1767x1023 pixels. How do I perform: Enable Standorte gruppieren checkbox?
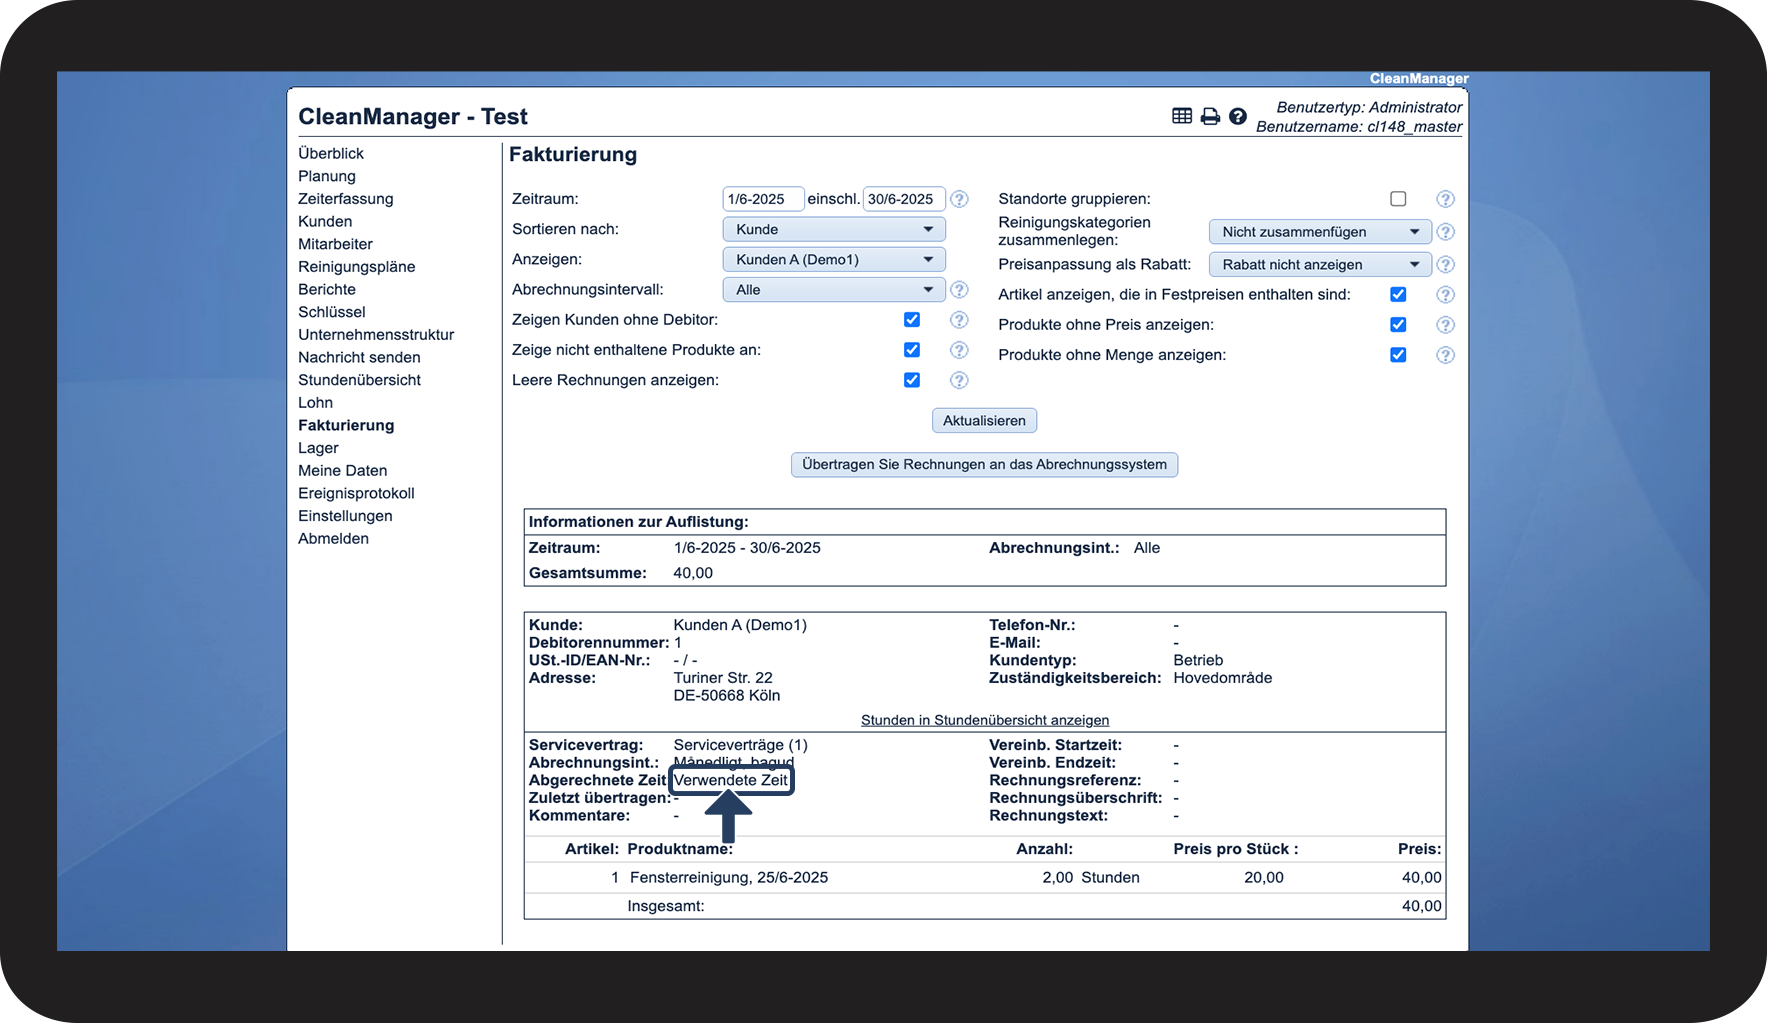tap(1398, 199)
